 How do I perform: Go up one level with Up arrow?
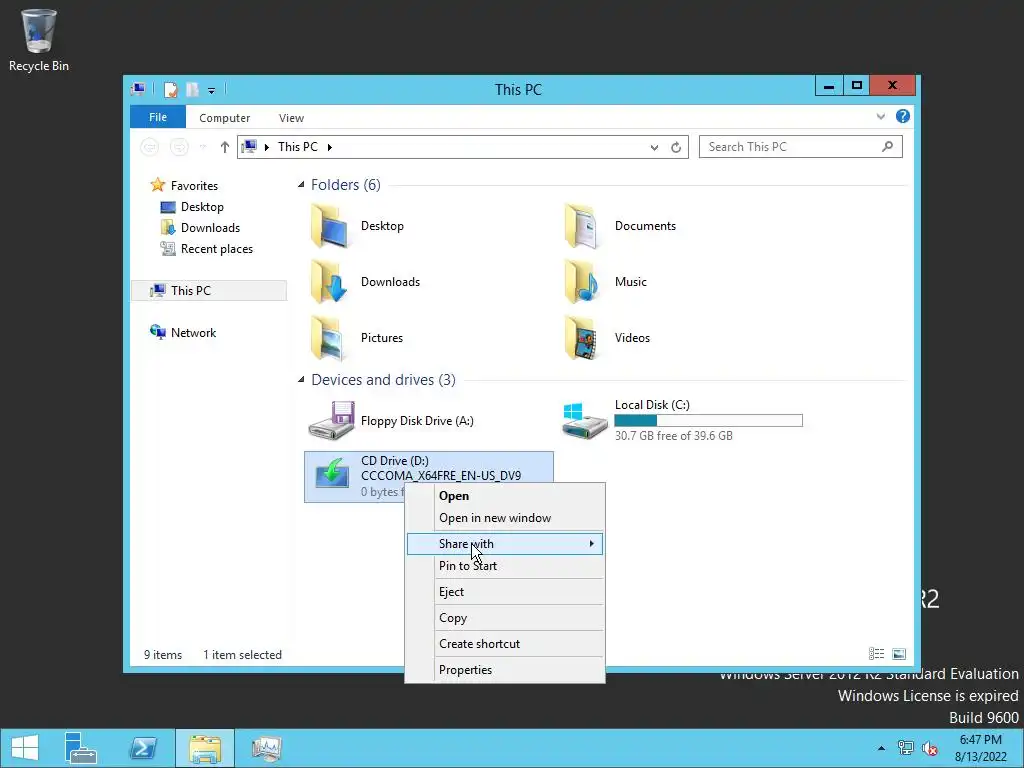coord(225,147)
